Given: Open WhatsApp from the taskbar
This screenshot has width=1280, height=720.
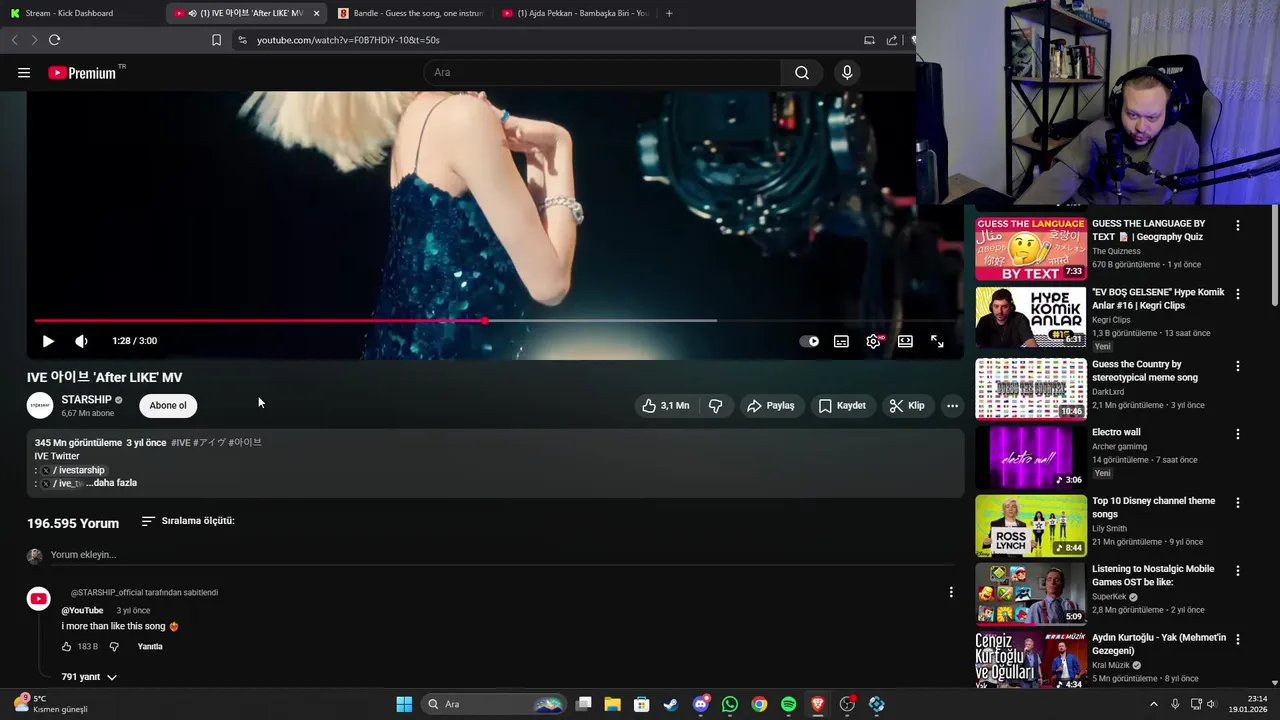Looking at the screenshot, I should point(730,704).
